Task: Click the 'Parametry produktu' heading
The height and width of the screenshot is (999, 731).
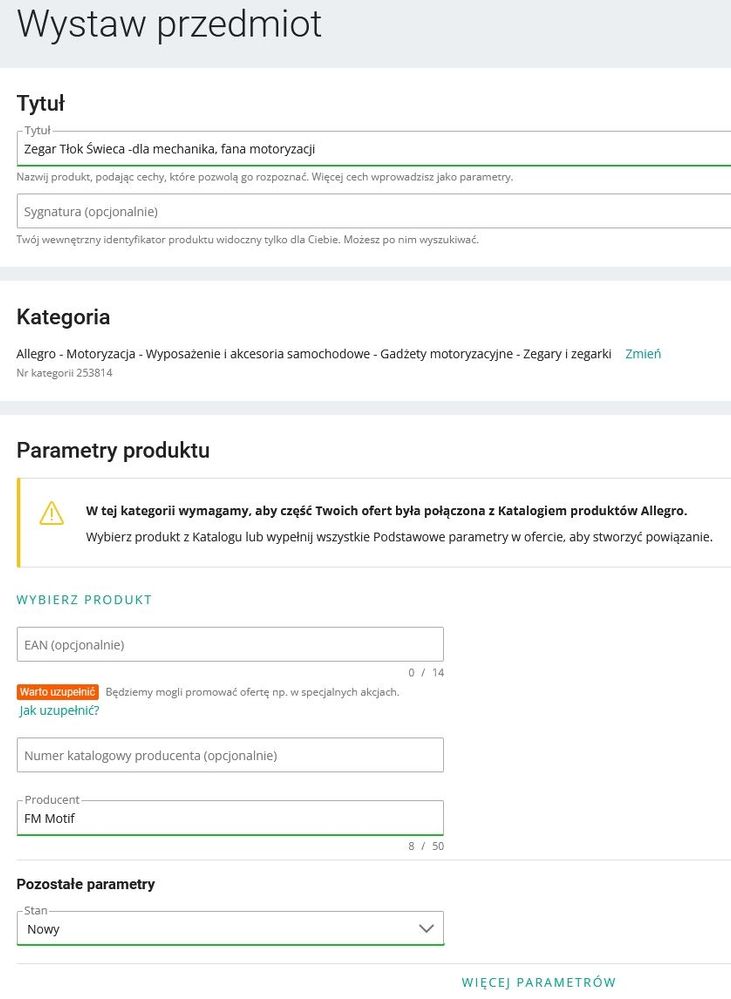Action: tap(113, 450)
